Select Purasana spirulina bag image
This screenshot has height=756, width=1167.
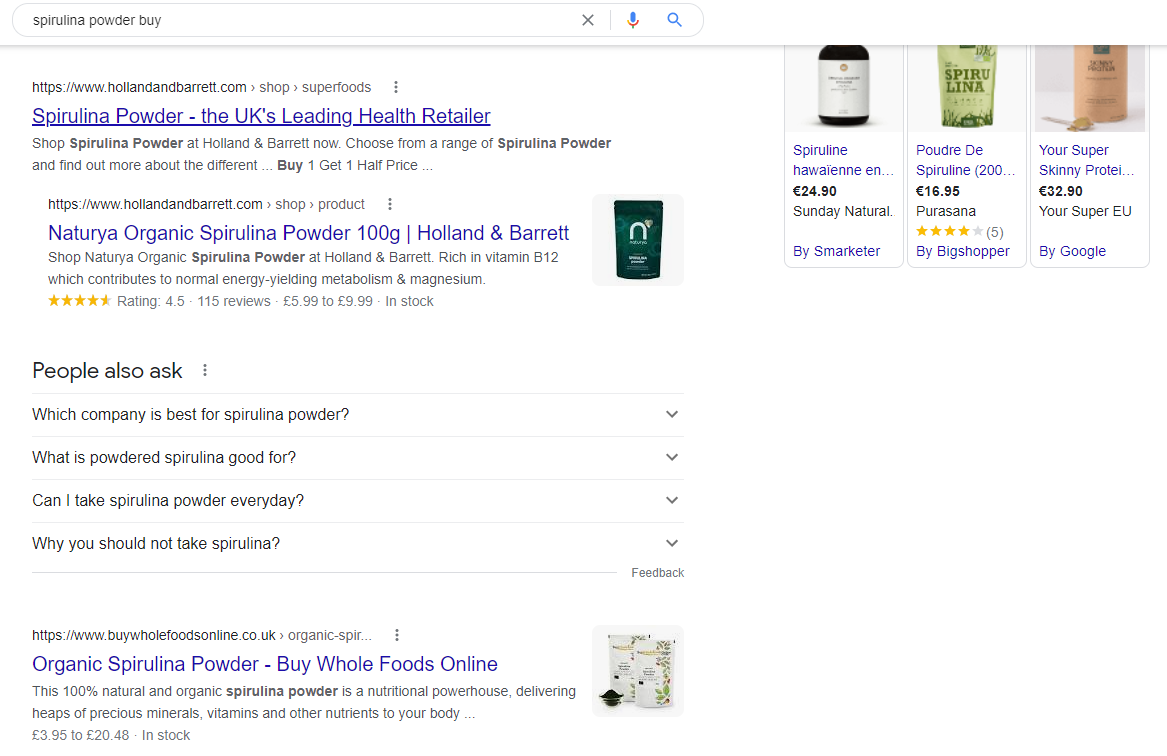(x=966, y=88)
